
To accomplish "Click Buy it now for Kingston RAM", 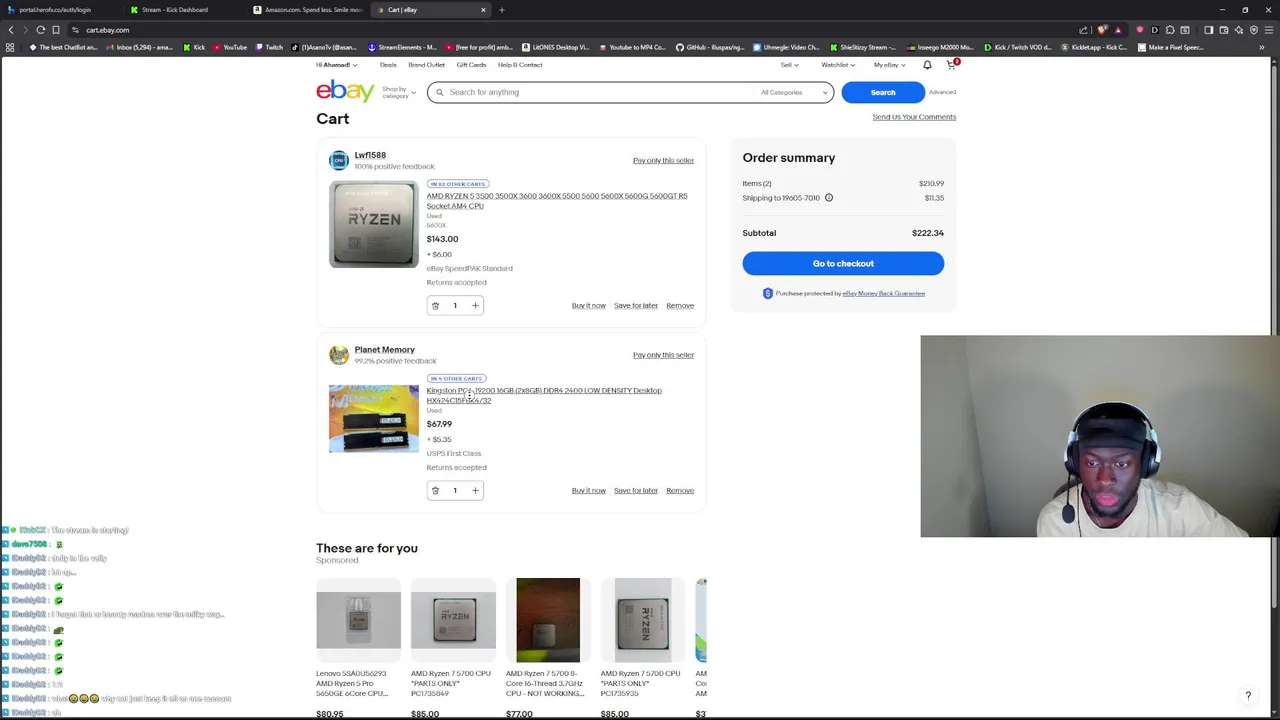I will [588, 490].
